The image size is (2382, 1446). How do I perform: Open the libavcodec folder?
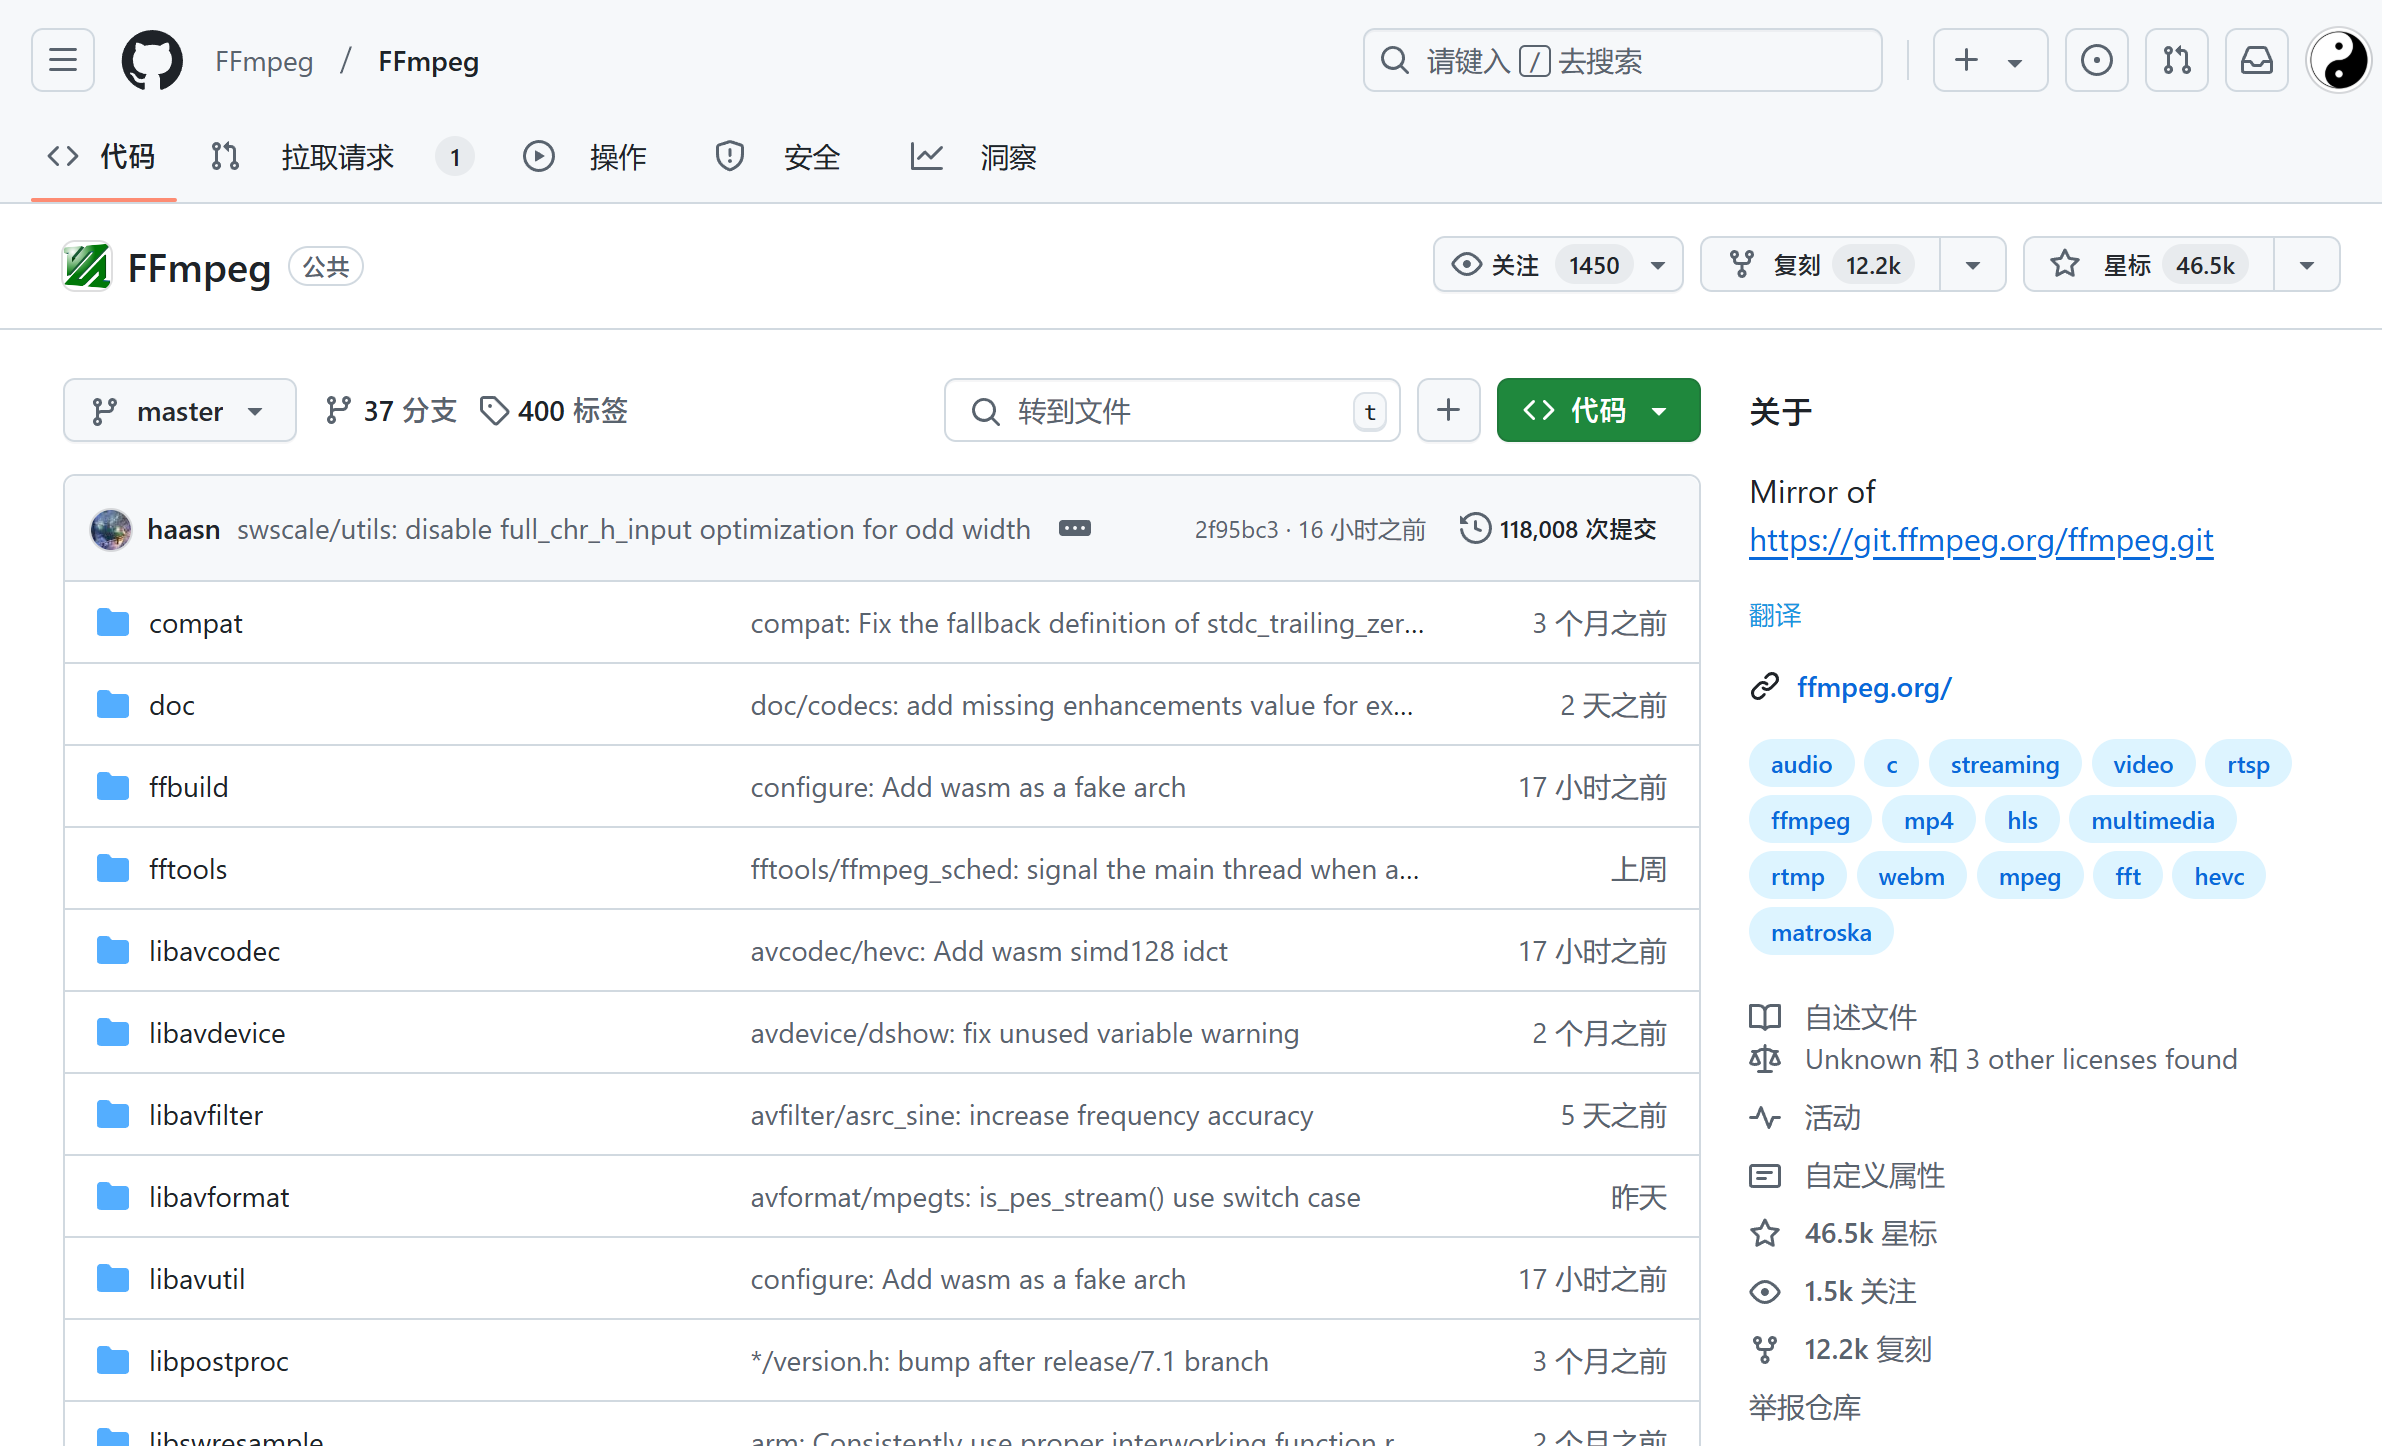(x=215, y=951)
